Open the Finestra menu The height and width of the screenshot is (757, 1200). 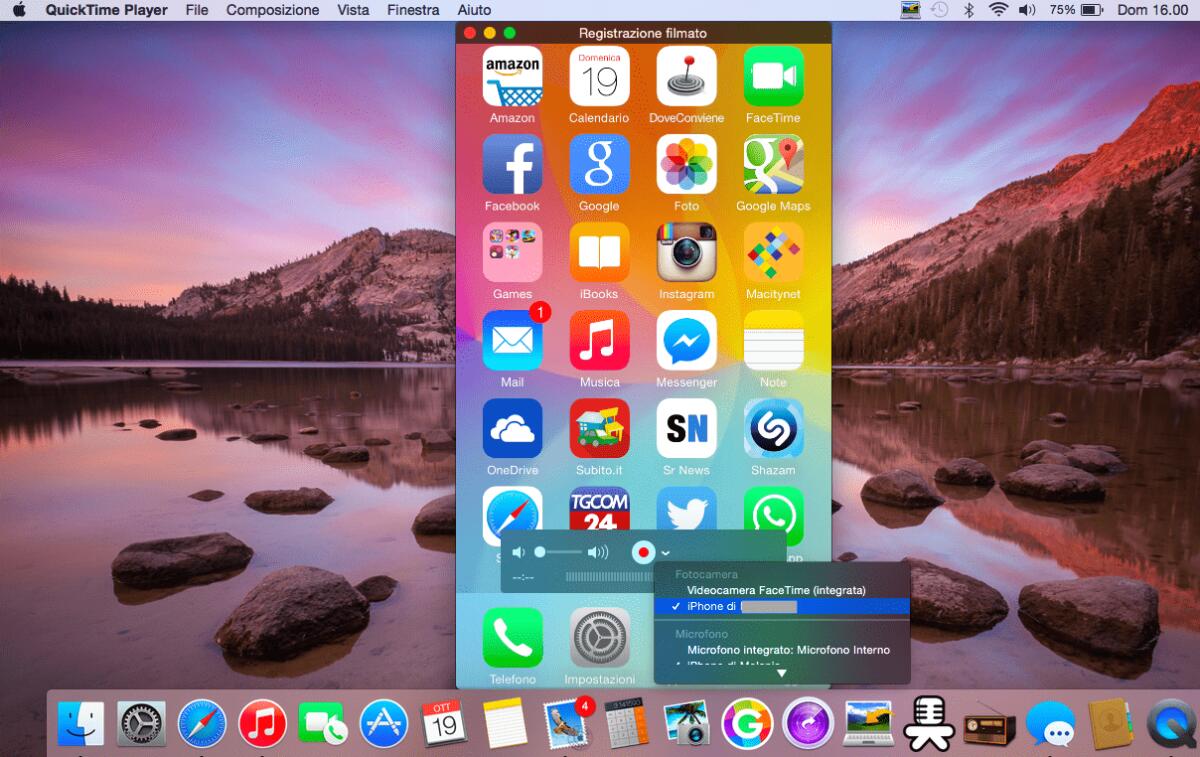(x=413, y=10)
